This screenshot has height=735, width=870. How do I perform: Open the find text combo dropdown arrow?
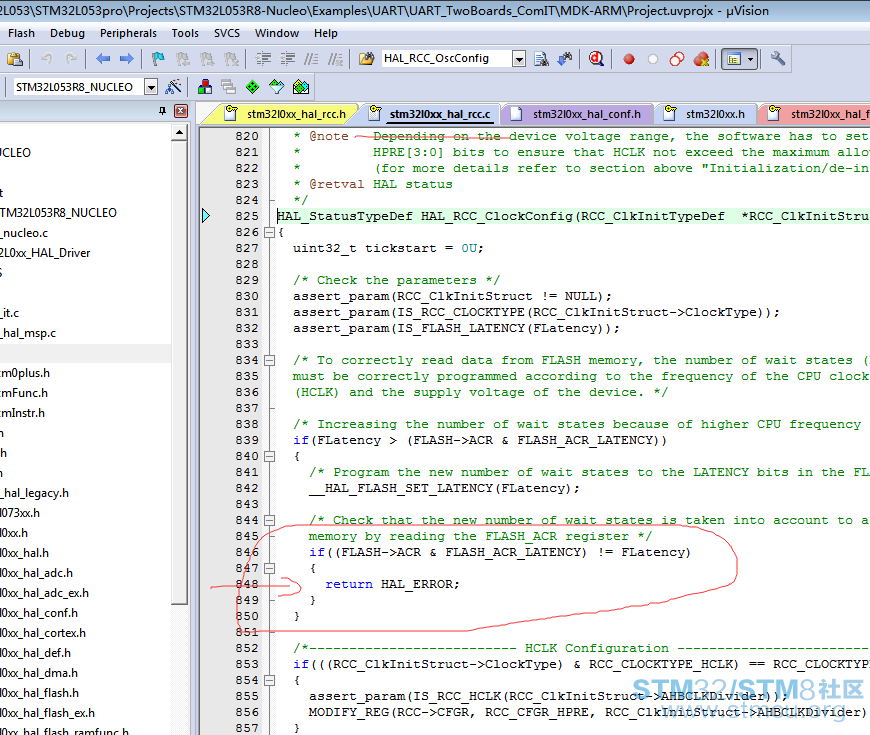pos(519,59)
